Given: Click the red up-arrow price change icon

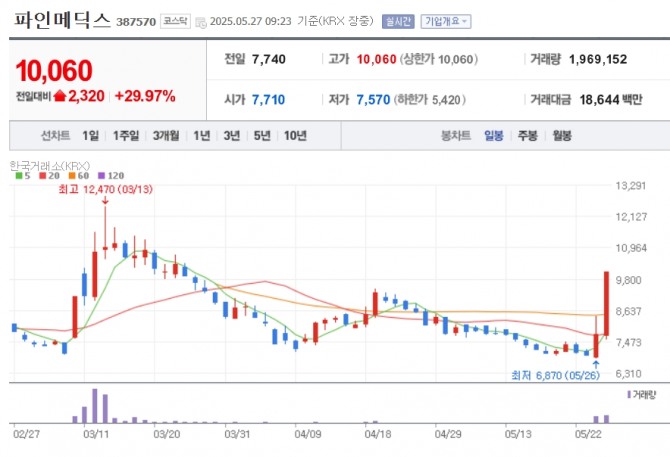Looking at the screenshot, I should click(60, 96).
